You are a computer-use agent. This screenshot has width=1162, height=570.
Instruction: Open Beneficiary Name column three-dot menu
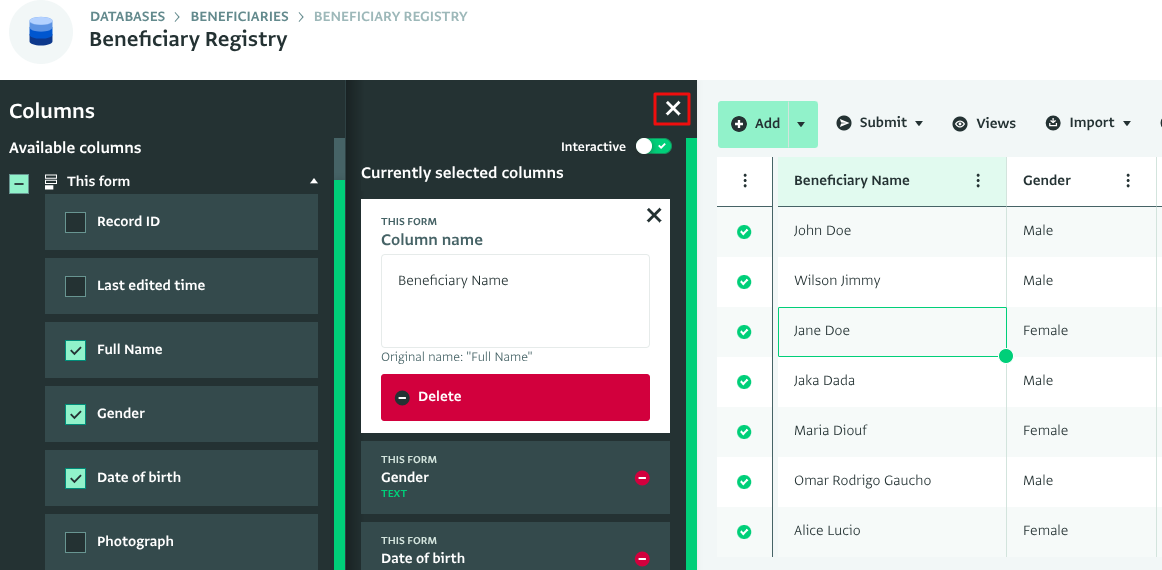tap(978, 181)
